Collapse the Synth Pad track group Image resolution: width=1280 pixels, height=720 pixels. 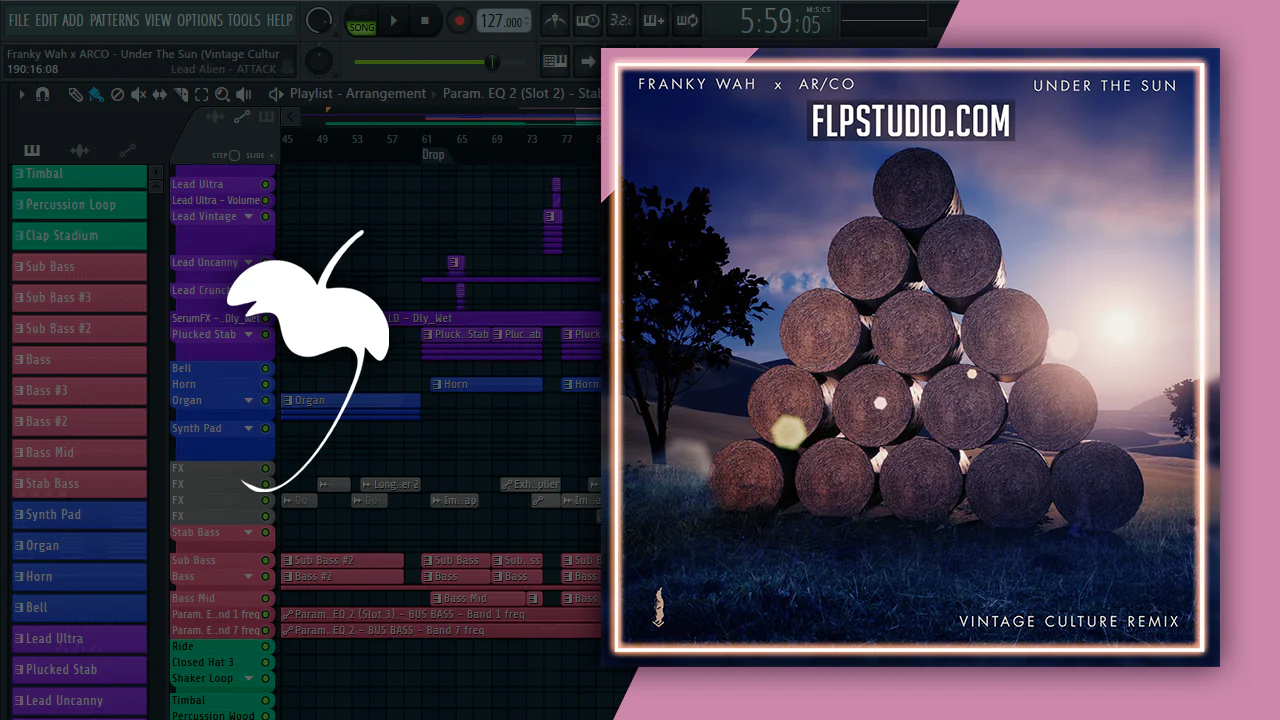[x=249, y=429]
